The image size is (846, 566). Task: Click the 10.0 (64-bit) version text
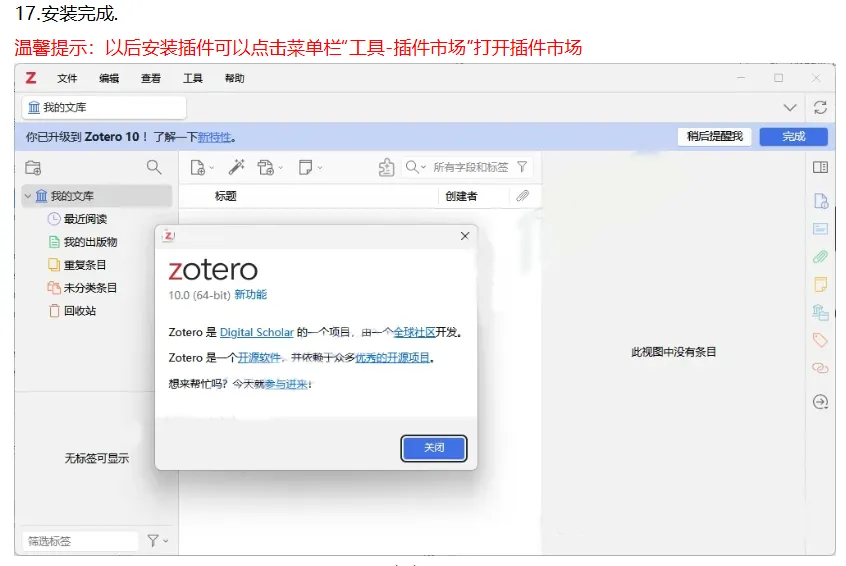tap(200, 295)
